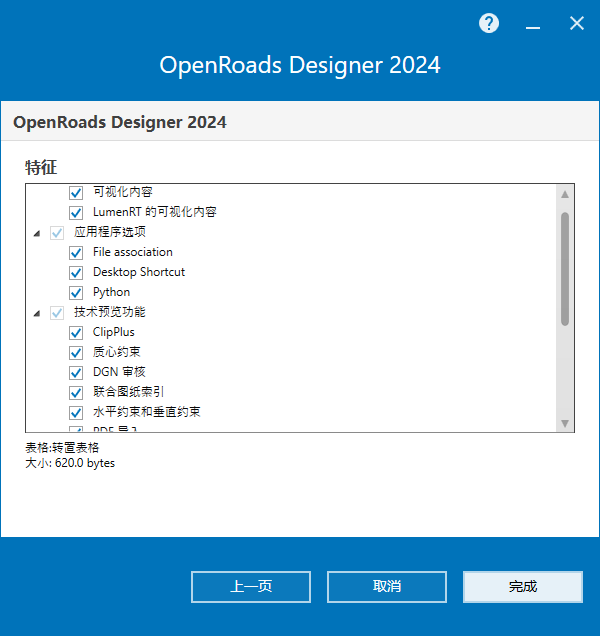The height and width of the screenshot is (636, 600).
Task: Select the 水平约束和垂直约束 feature label
Action: click(146, 412)
